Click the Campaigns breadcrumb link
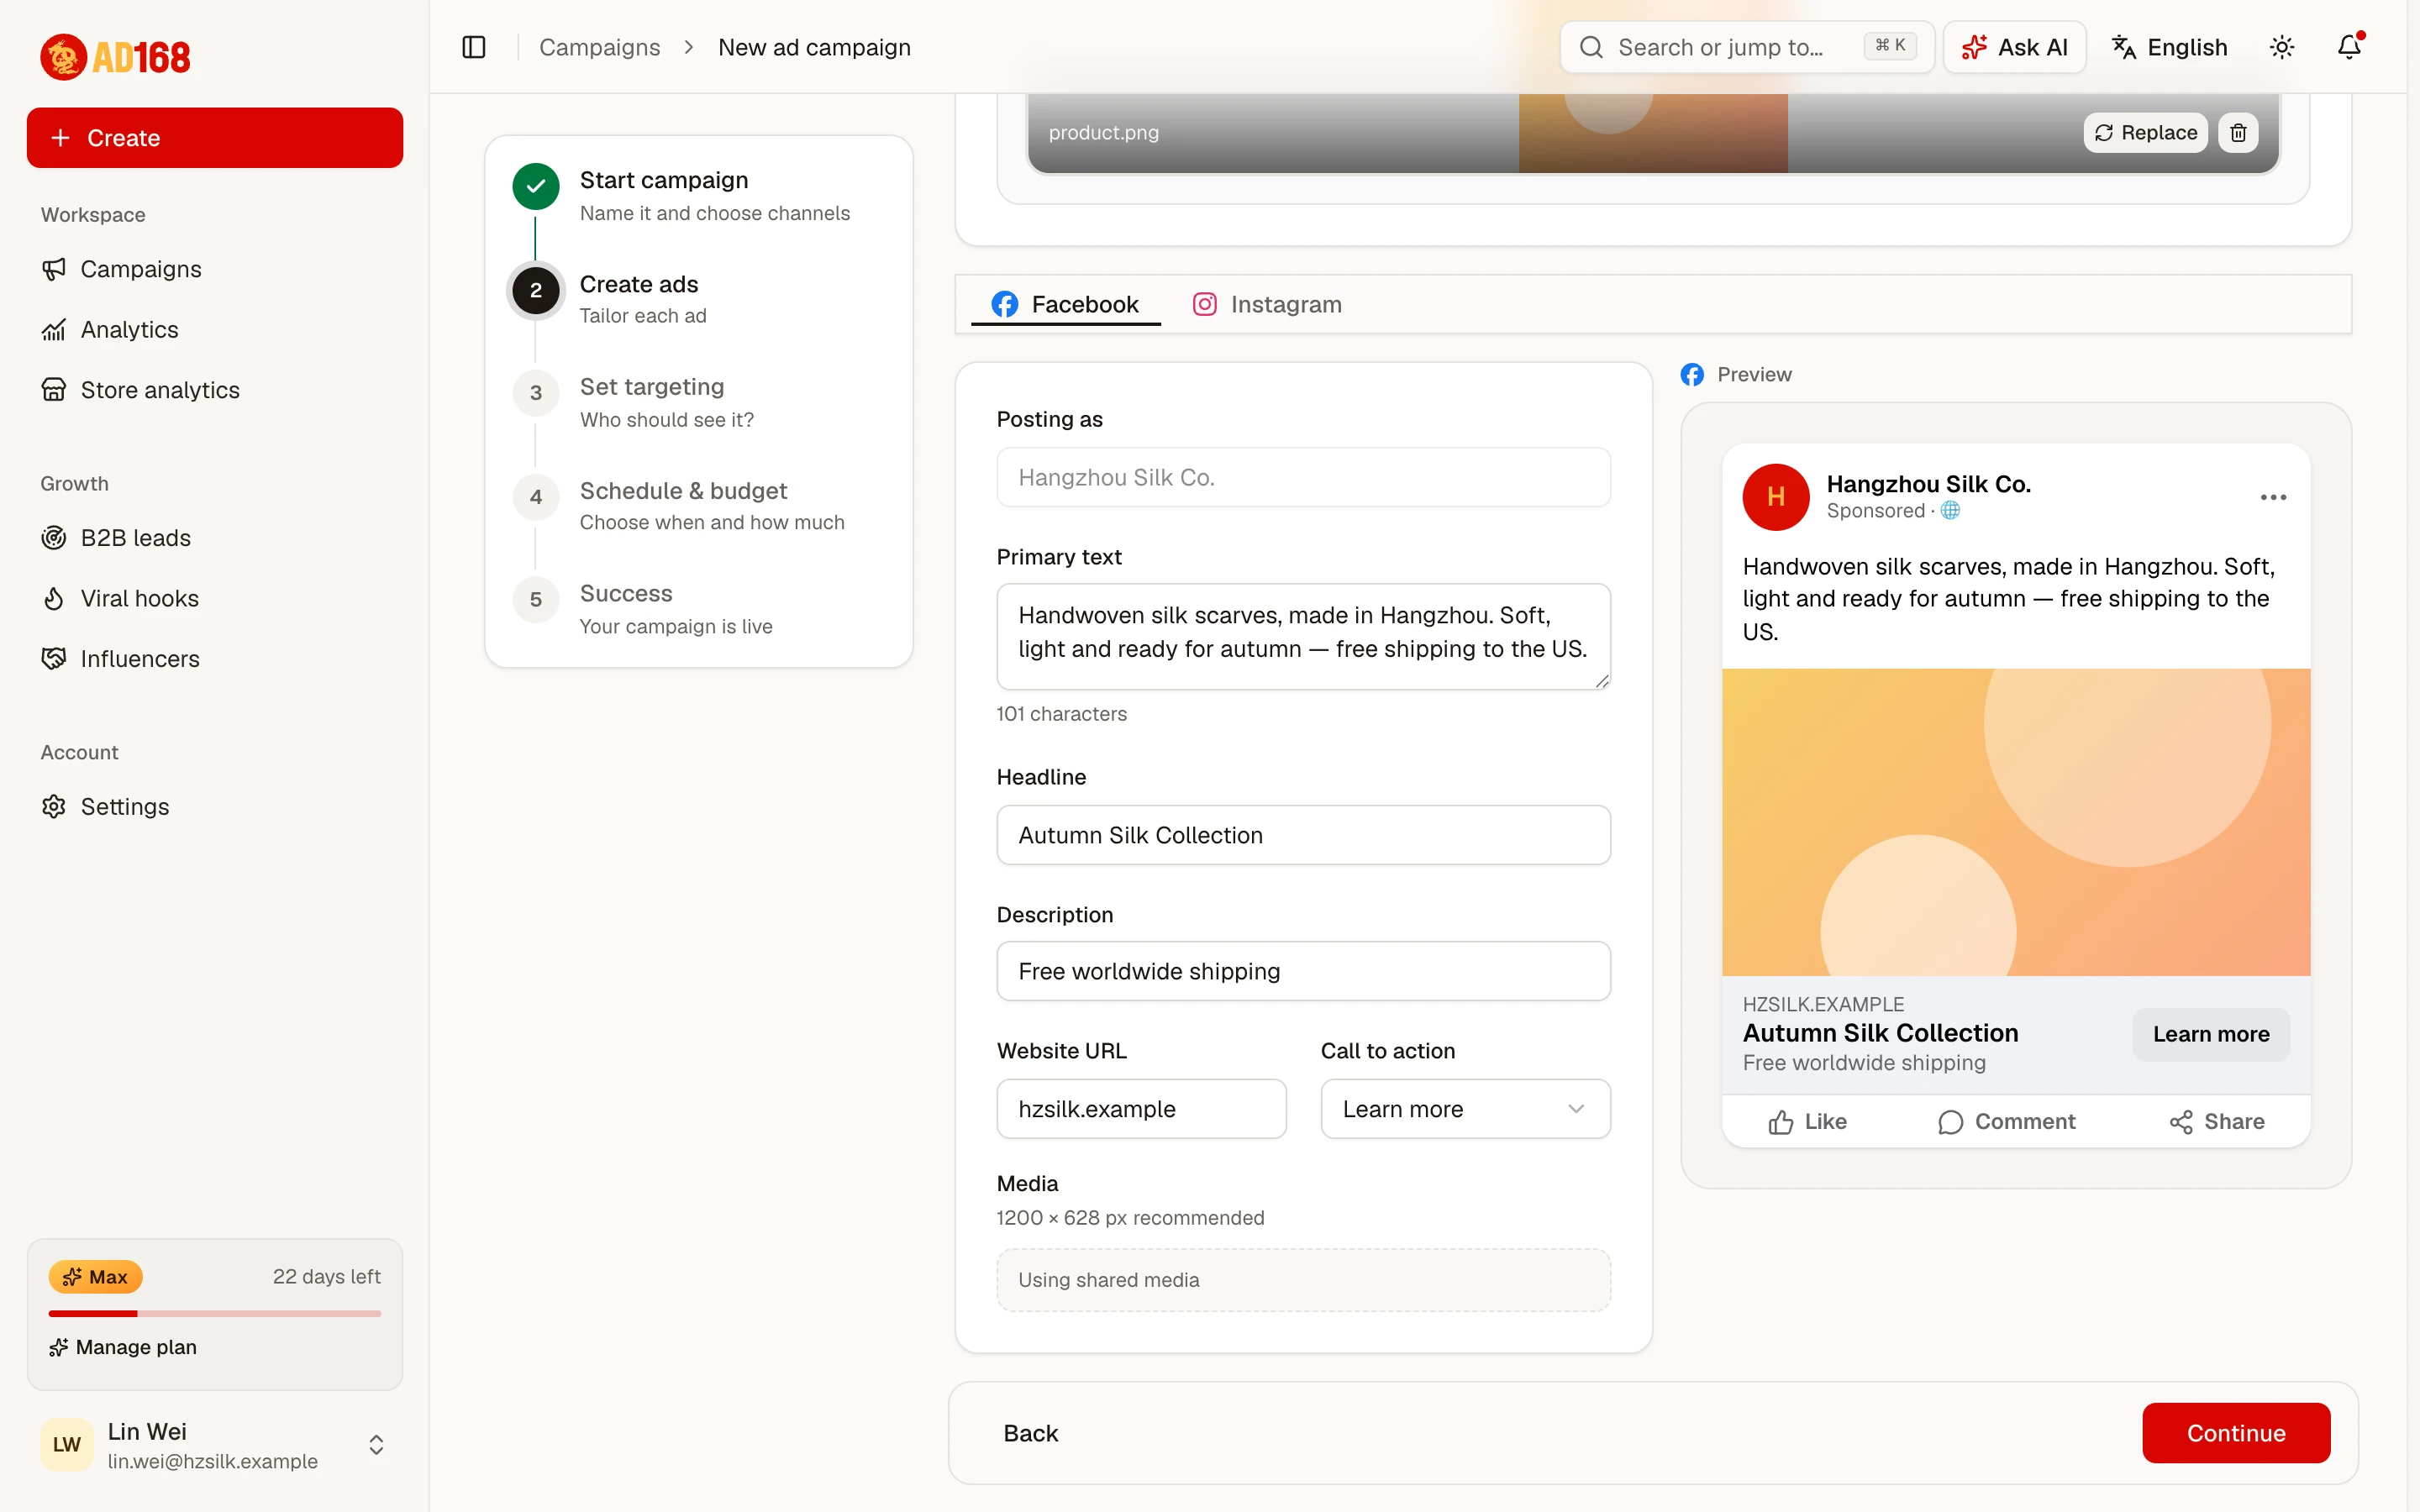 pos(599,47)
